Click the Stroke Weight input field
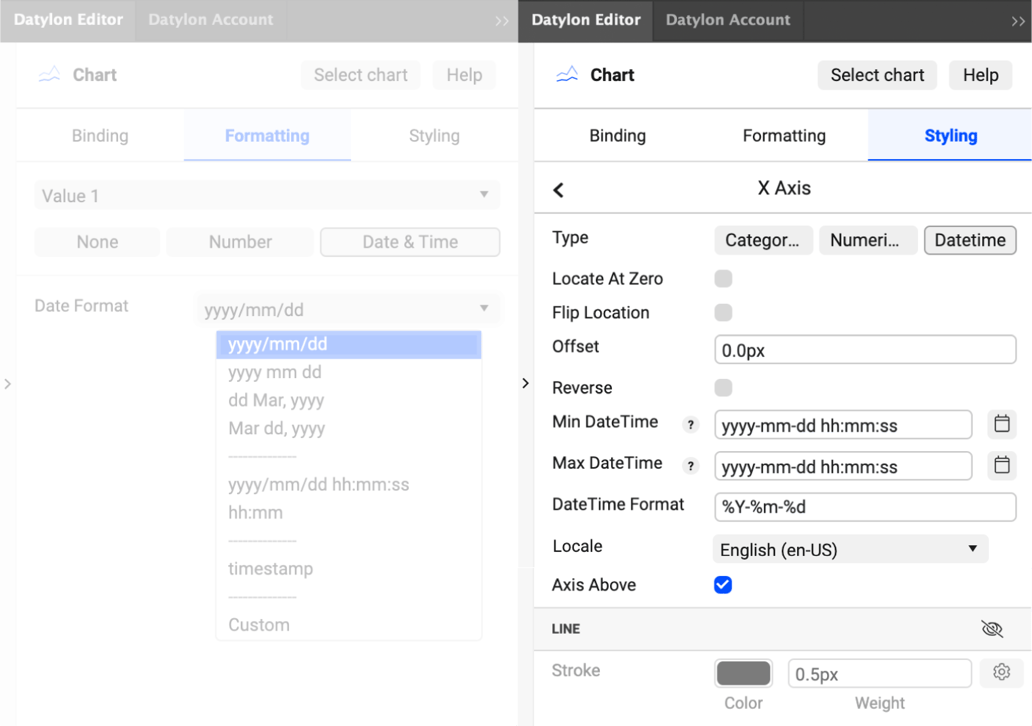The image size is (1032, 726). 880,673
